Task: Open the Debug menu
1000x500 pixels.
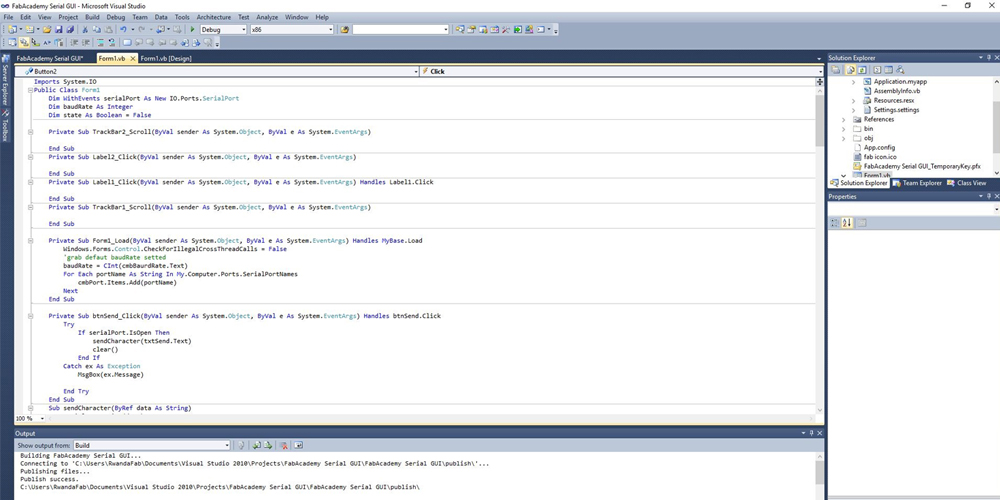Action: click(x=115, y=17)
